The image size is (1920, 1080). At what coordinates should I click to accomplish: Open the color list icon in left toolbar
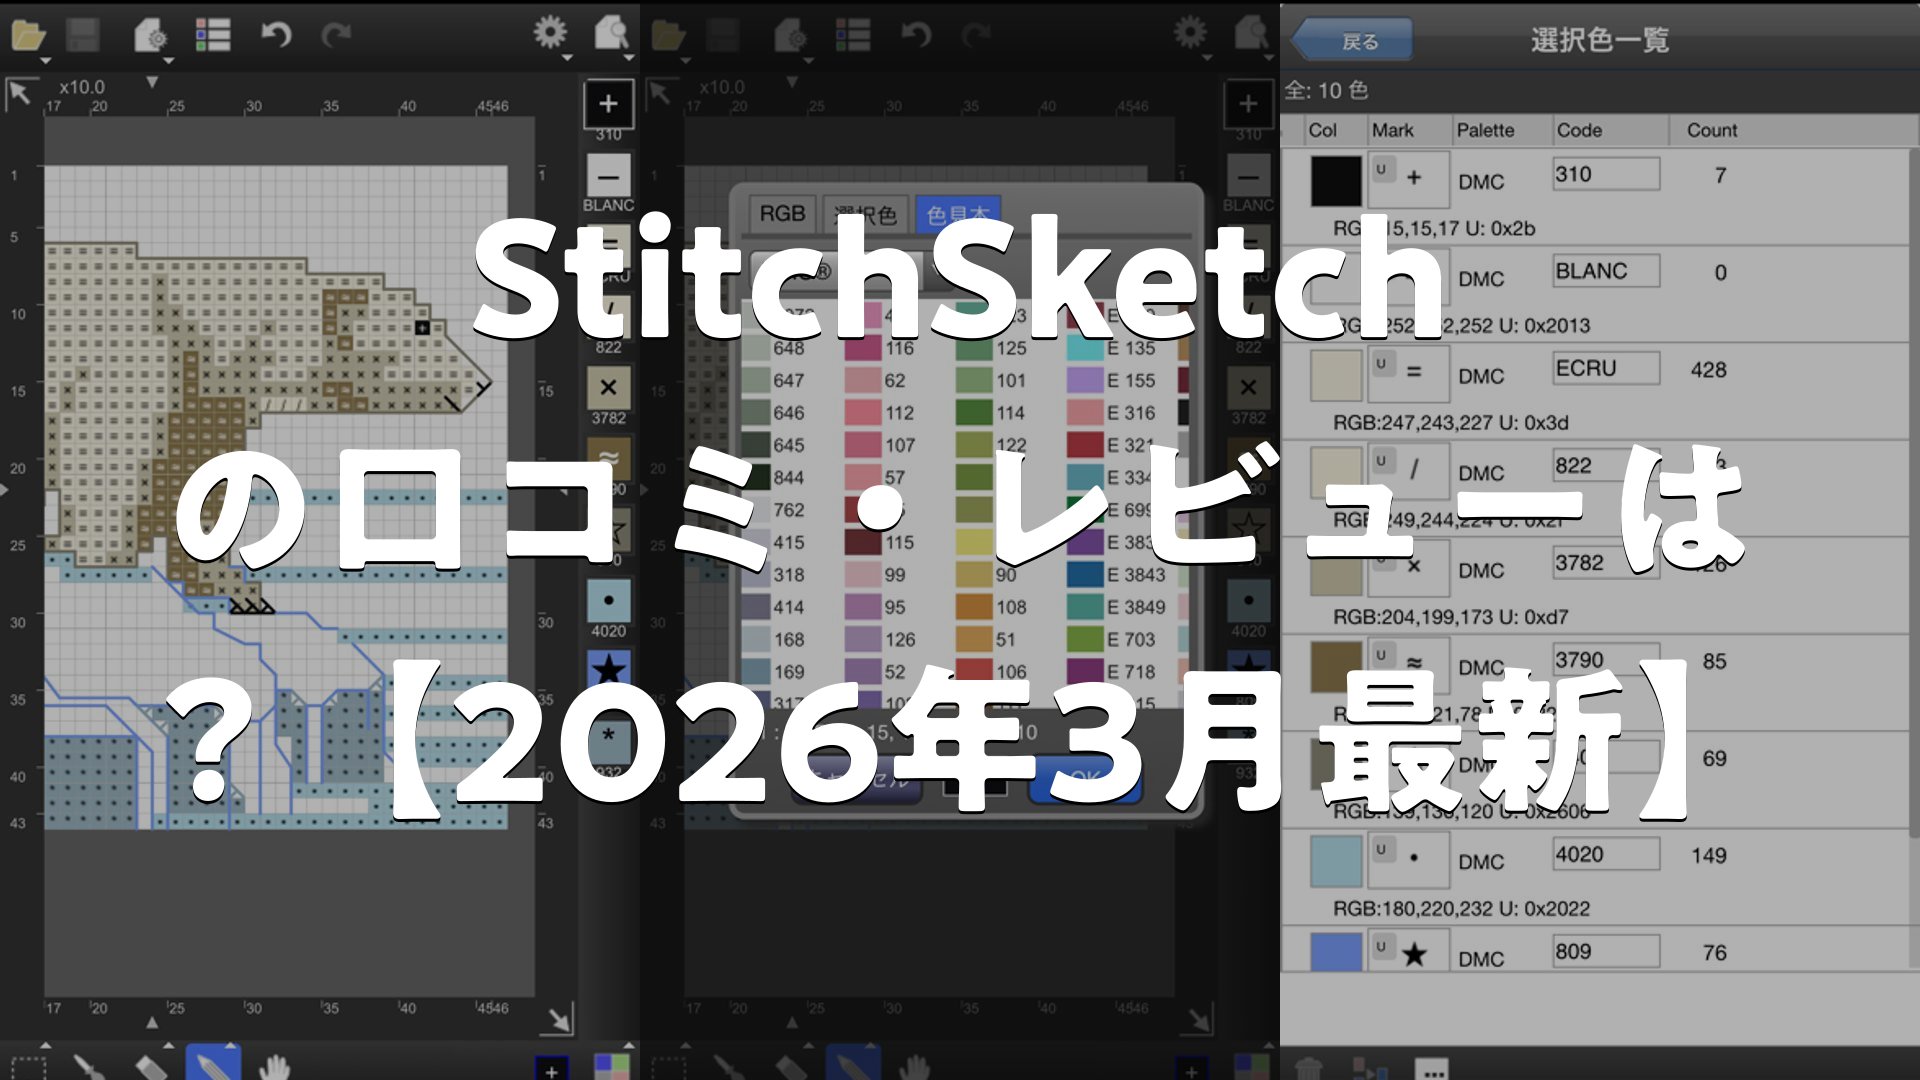(212, 36)
